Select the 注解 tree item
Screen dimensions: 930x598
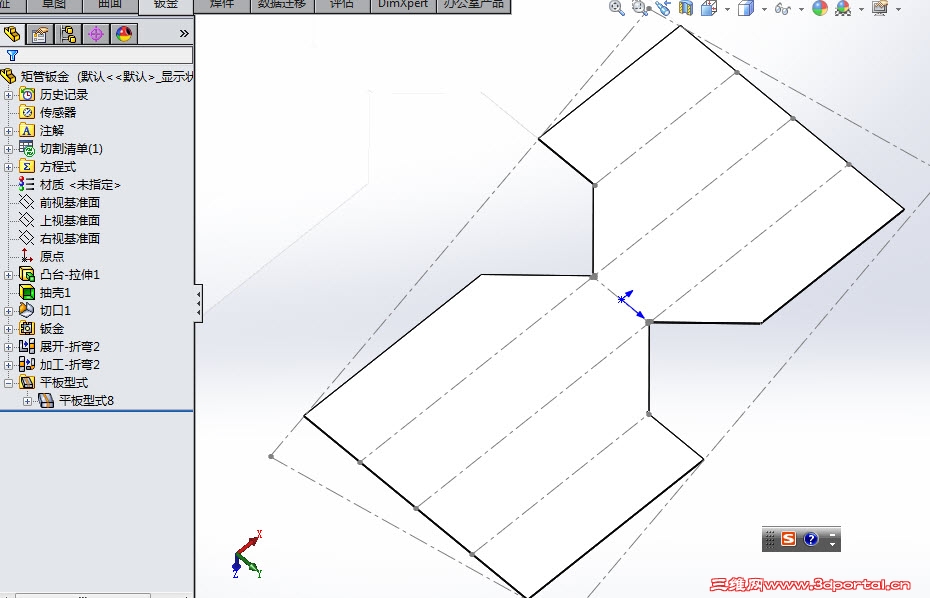click(52, 131)
